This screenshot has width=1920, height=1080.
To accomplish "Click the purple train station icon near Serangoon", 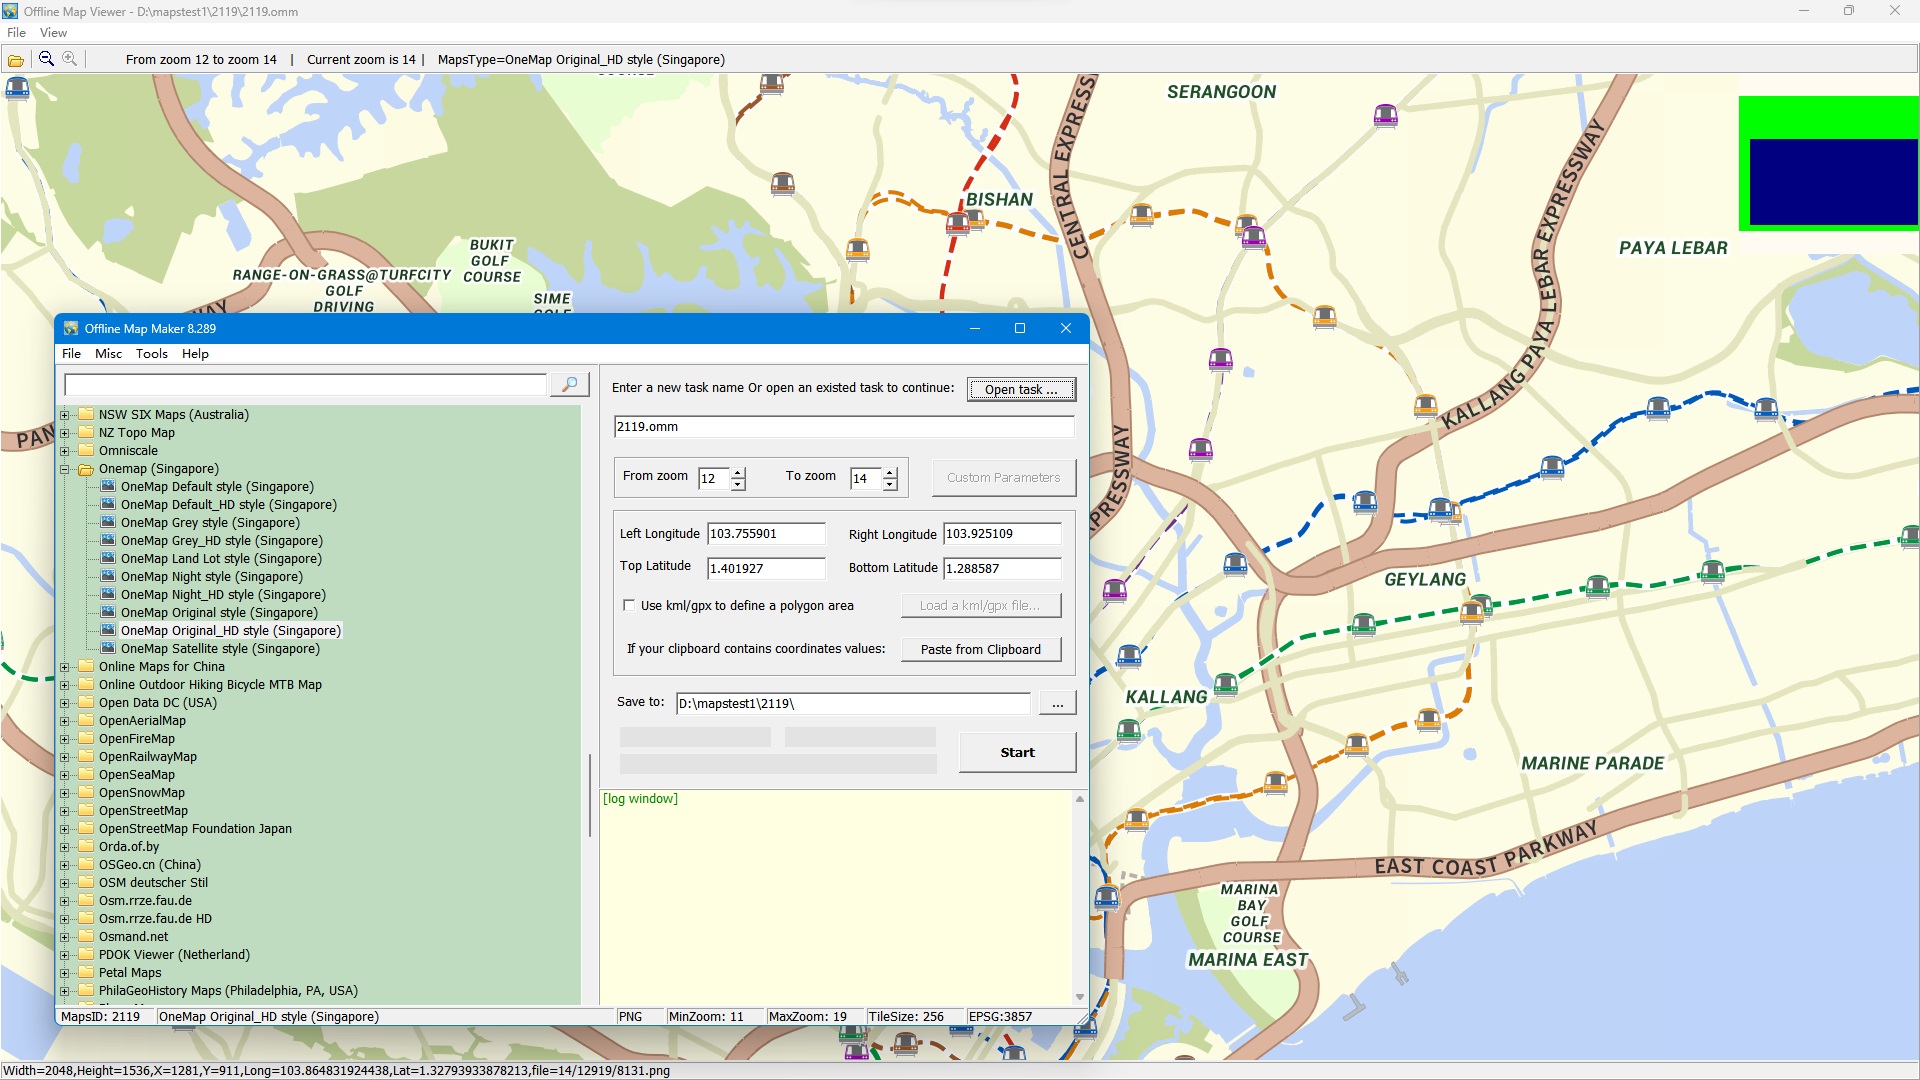I will [1385, 116].
